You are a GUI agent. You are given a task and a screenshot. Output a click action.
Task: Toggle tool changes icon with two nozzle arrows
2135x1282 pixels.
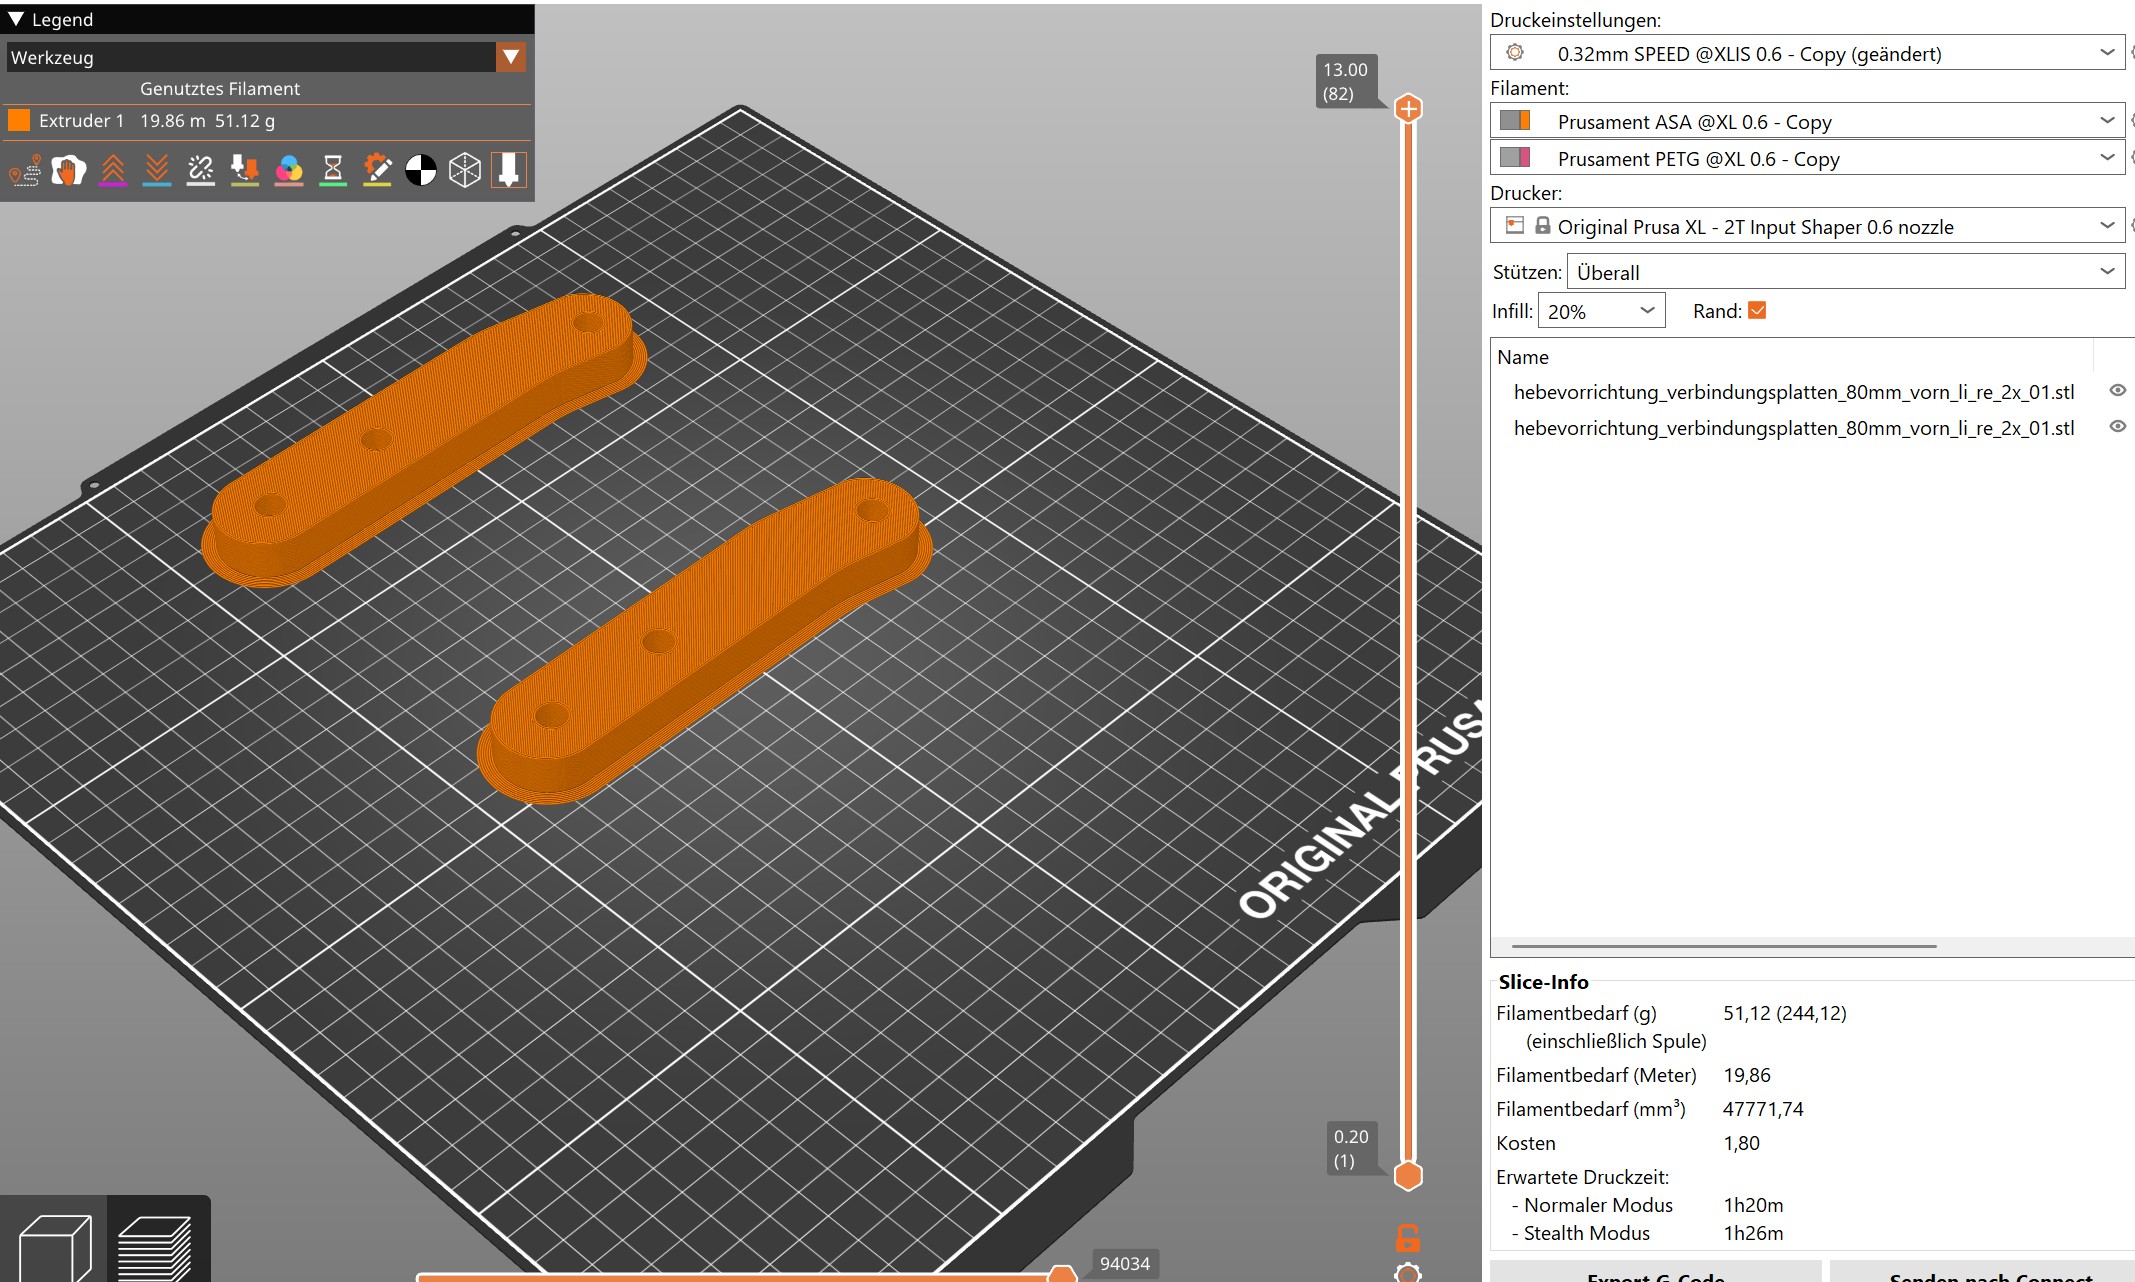[245, 171]
